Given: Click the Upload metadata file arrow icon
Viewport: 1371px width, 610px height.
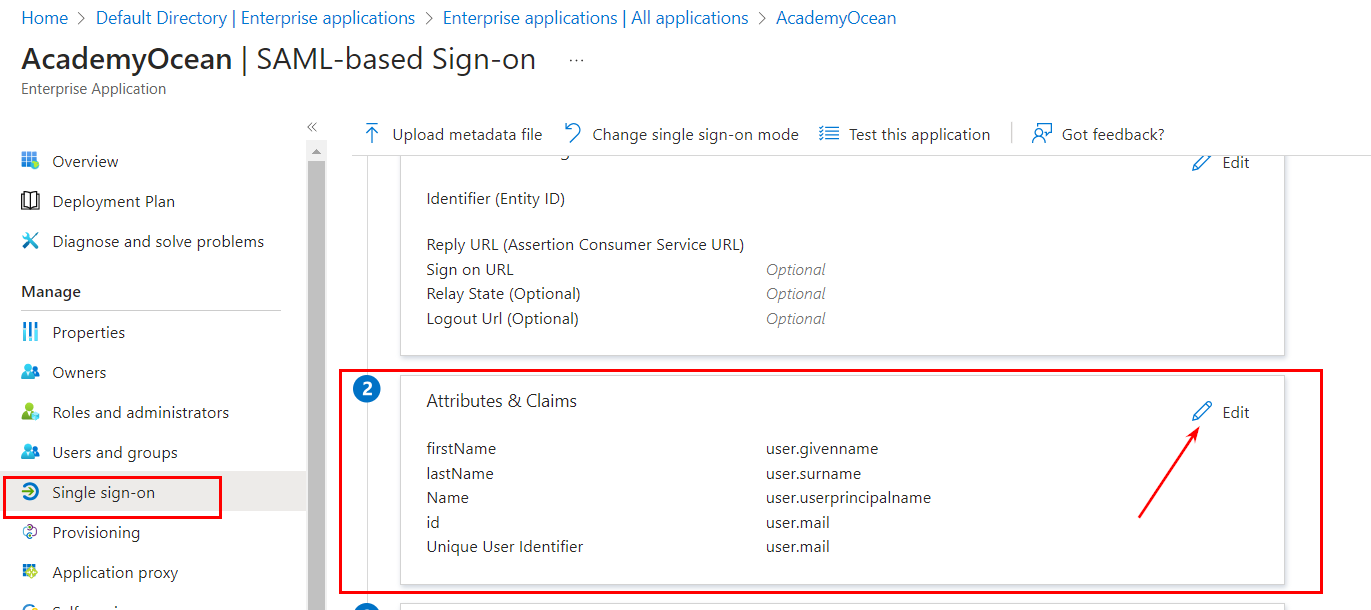Looking at the screenshot, I should (372, 134).
